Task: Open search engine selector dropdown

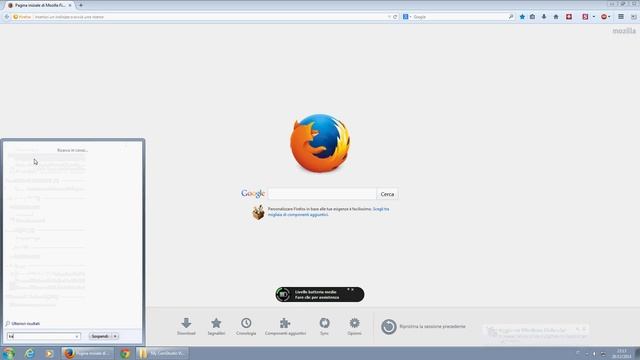Action: (x=407, y=17)
